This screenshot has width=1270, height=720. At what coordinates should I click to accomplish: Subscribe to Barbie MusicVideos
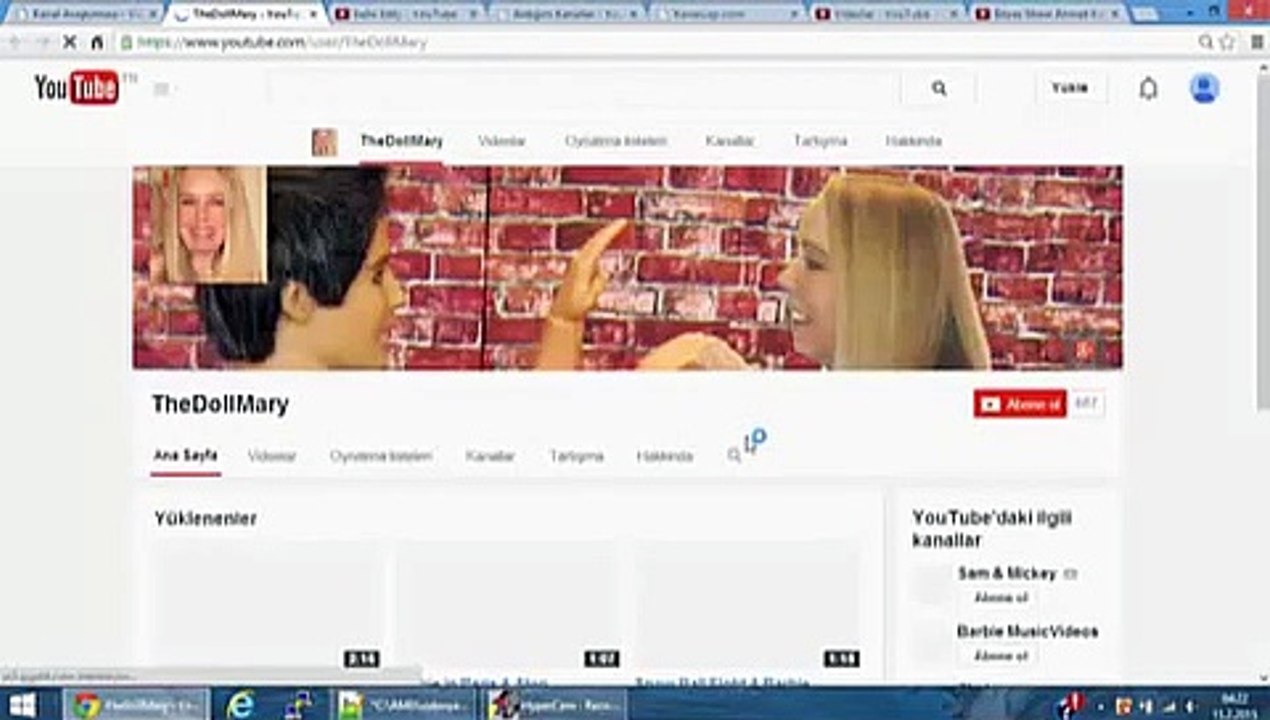(x=1001, y=656)
